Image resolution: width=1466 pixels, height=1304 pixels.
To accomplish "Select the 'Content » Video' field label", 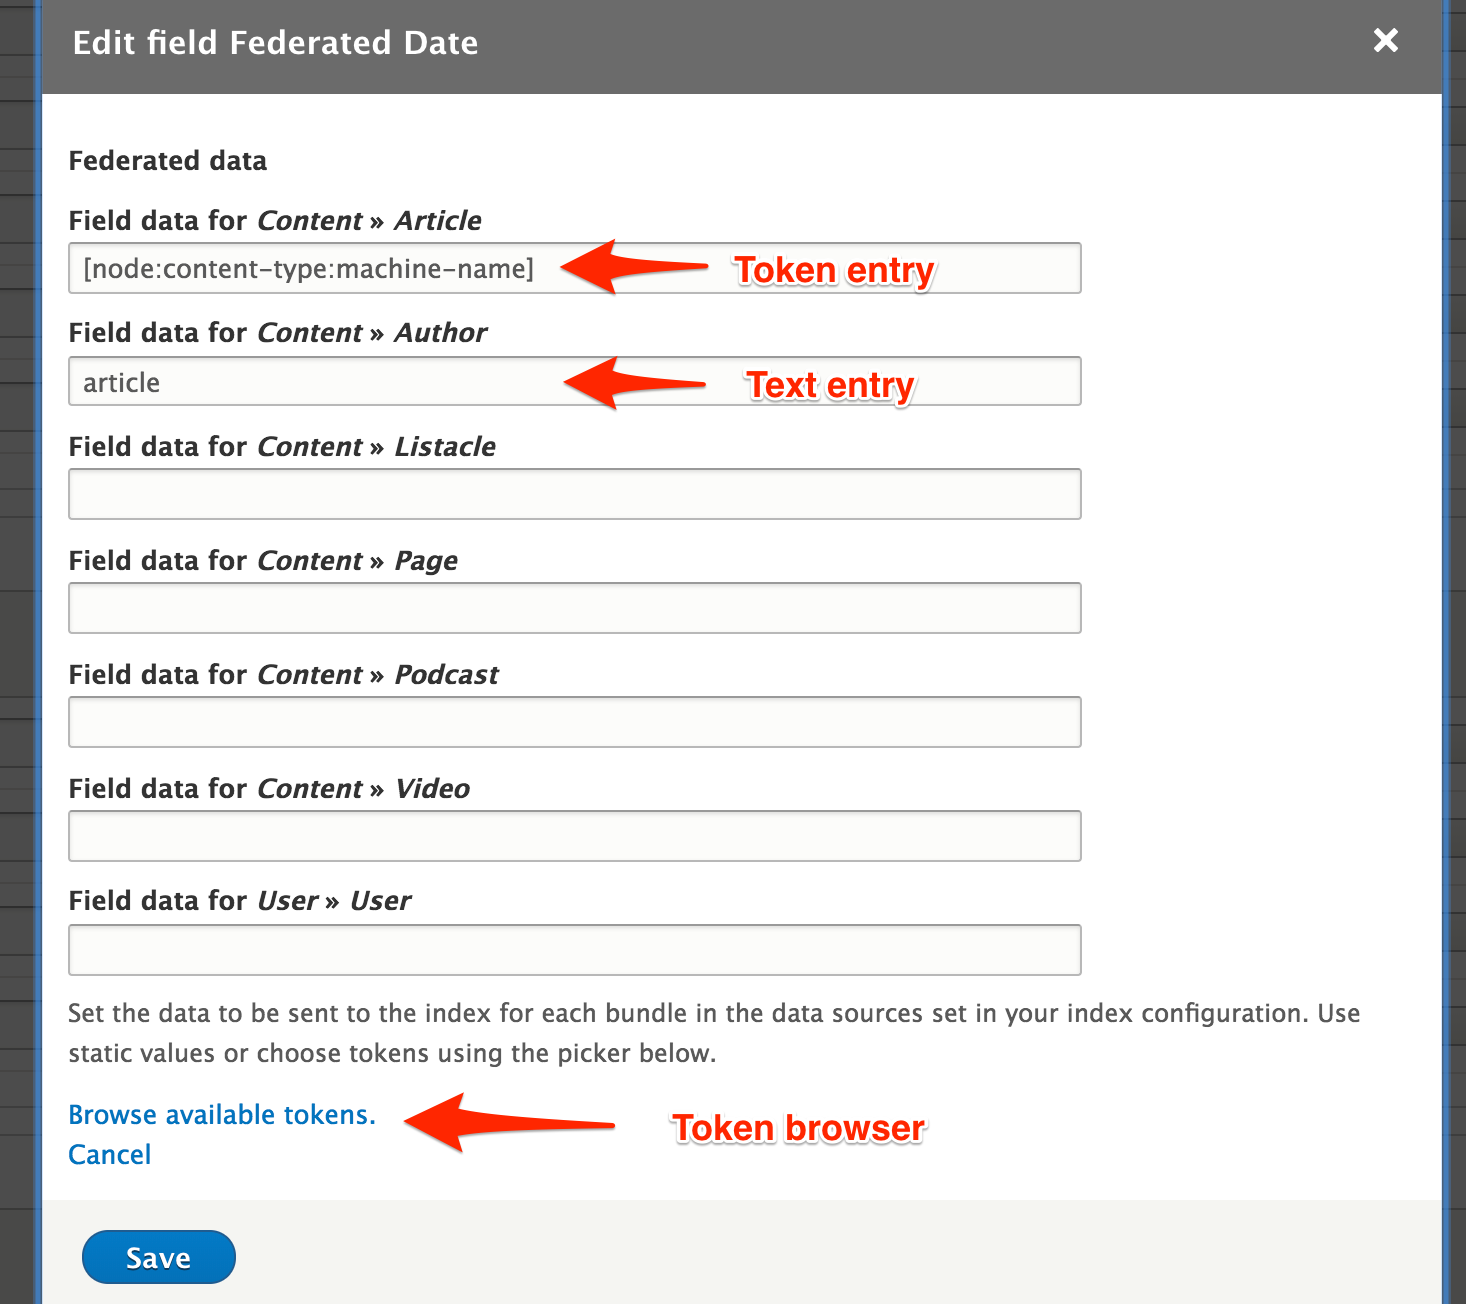I will pyautogui.click(x=269, y=789).
